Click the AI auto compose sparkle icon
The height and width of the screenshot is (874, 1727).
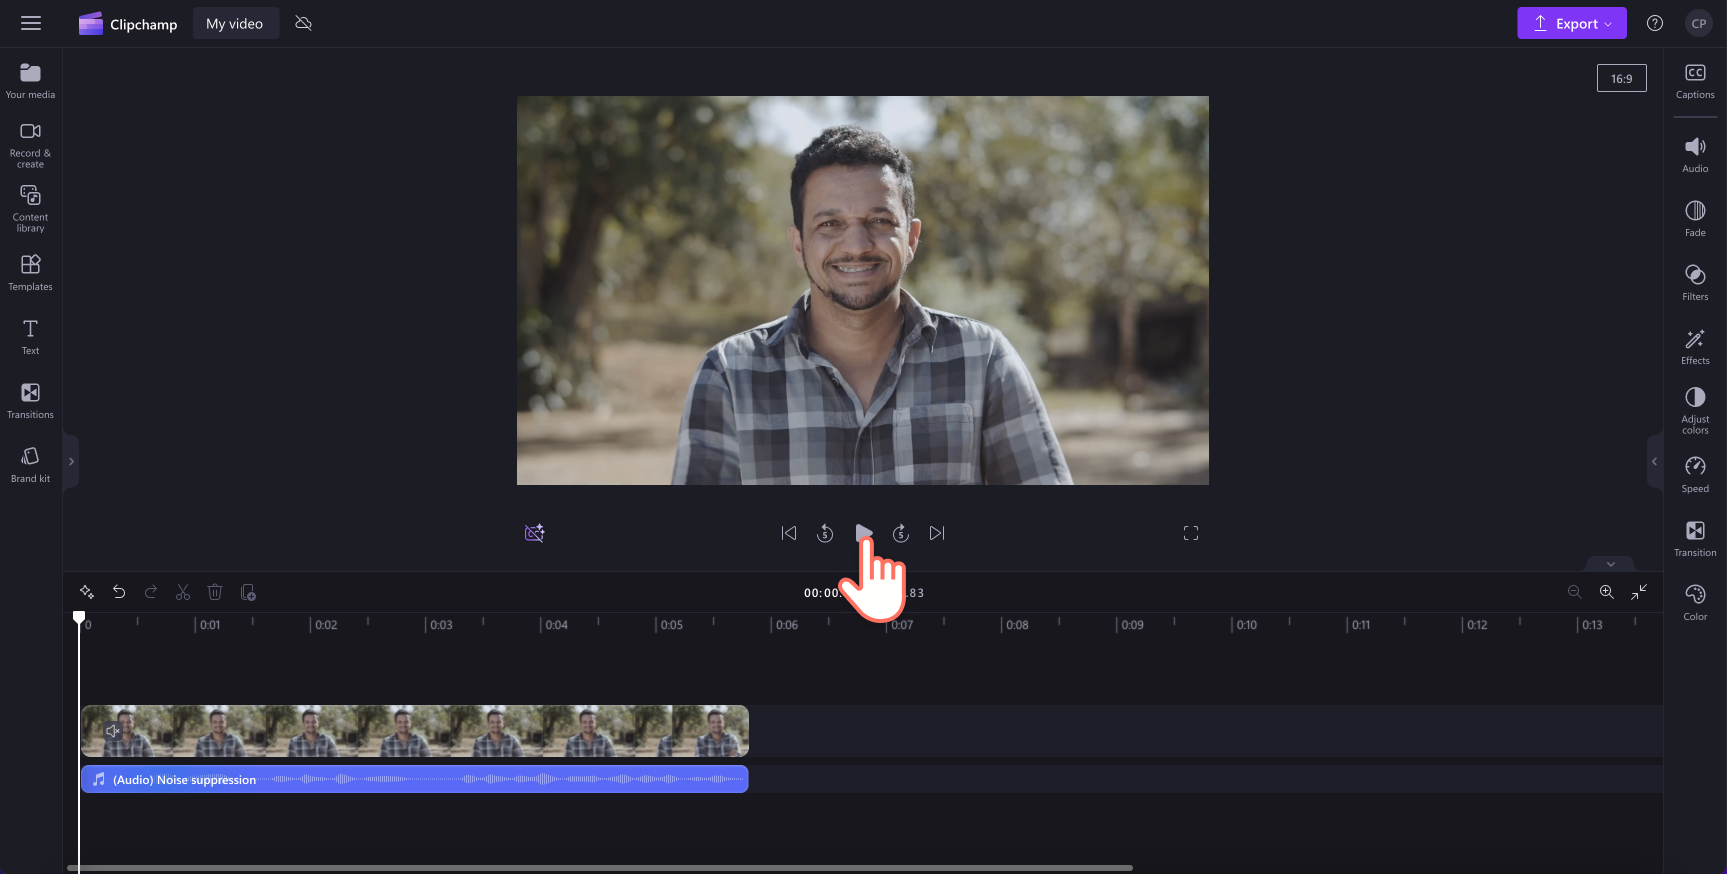(x=87, y=592)
